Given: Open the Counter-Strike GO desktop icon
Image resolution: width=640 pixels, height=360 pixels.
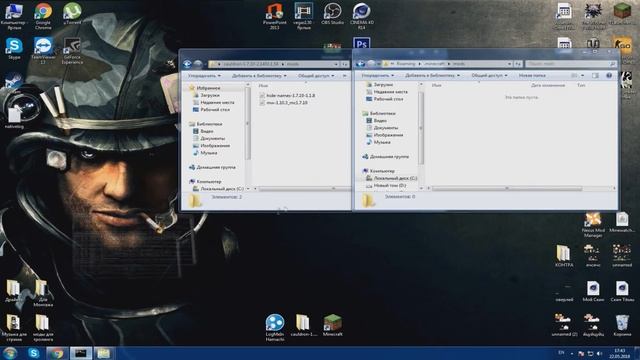Looking at the screenshot, I should (x=622, y=44).
